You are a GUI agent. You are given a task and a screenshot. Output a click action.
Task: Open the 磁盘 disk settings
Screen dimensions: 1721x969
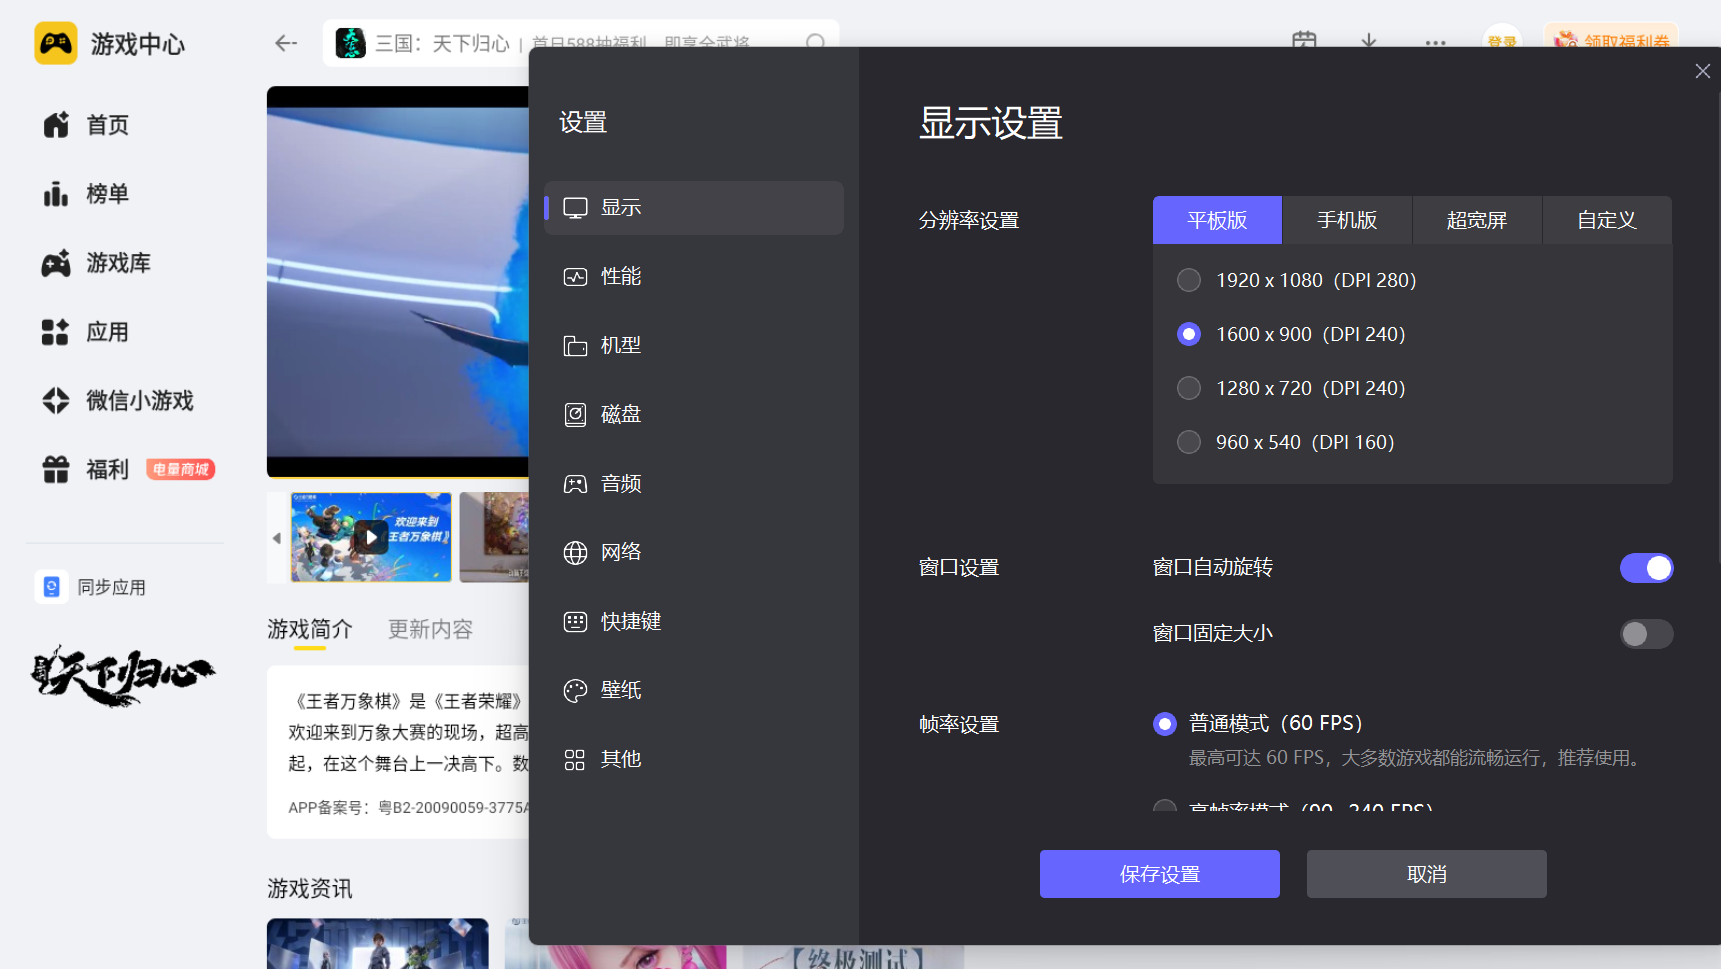pyautogui.click(x=620, y=415)
